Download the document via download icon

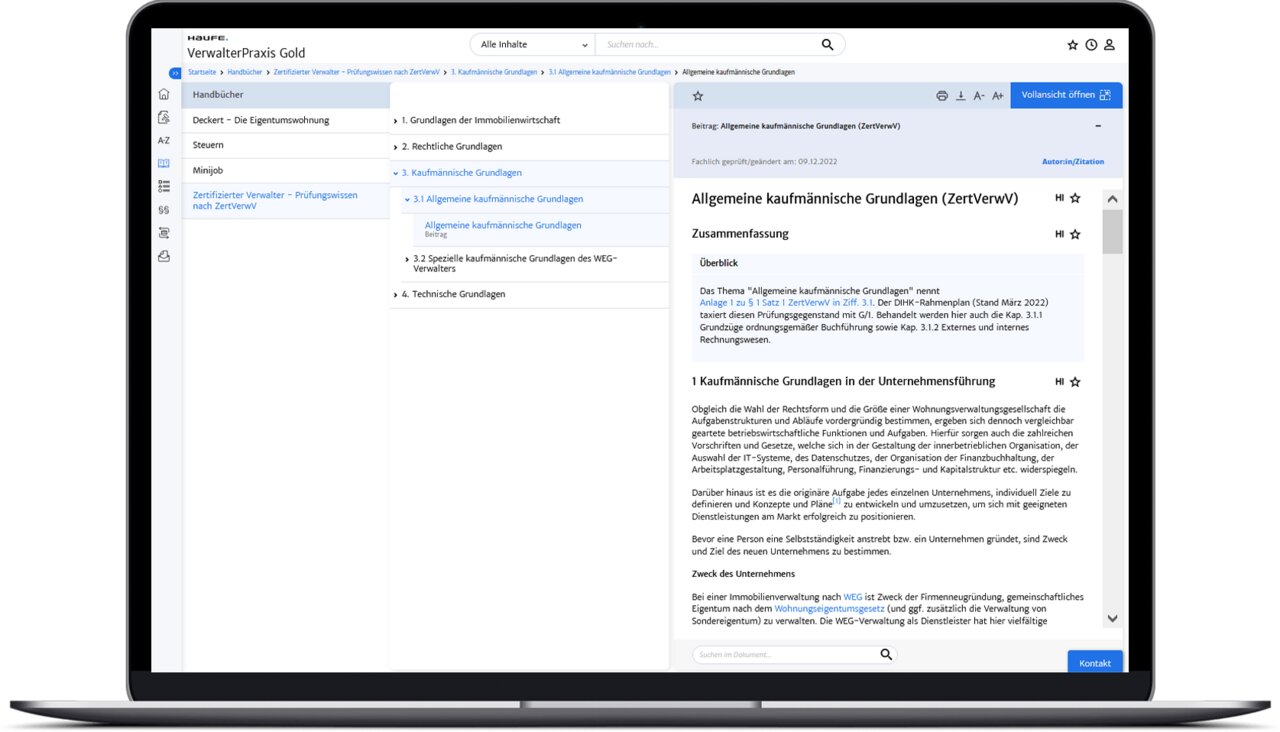tap(961, 96)
